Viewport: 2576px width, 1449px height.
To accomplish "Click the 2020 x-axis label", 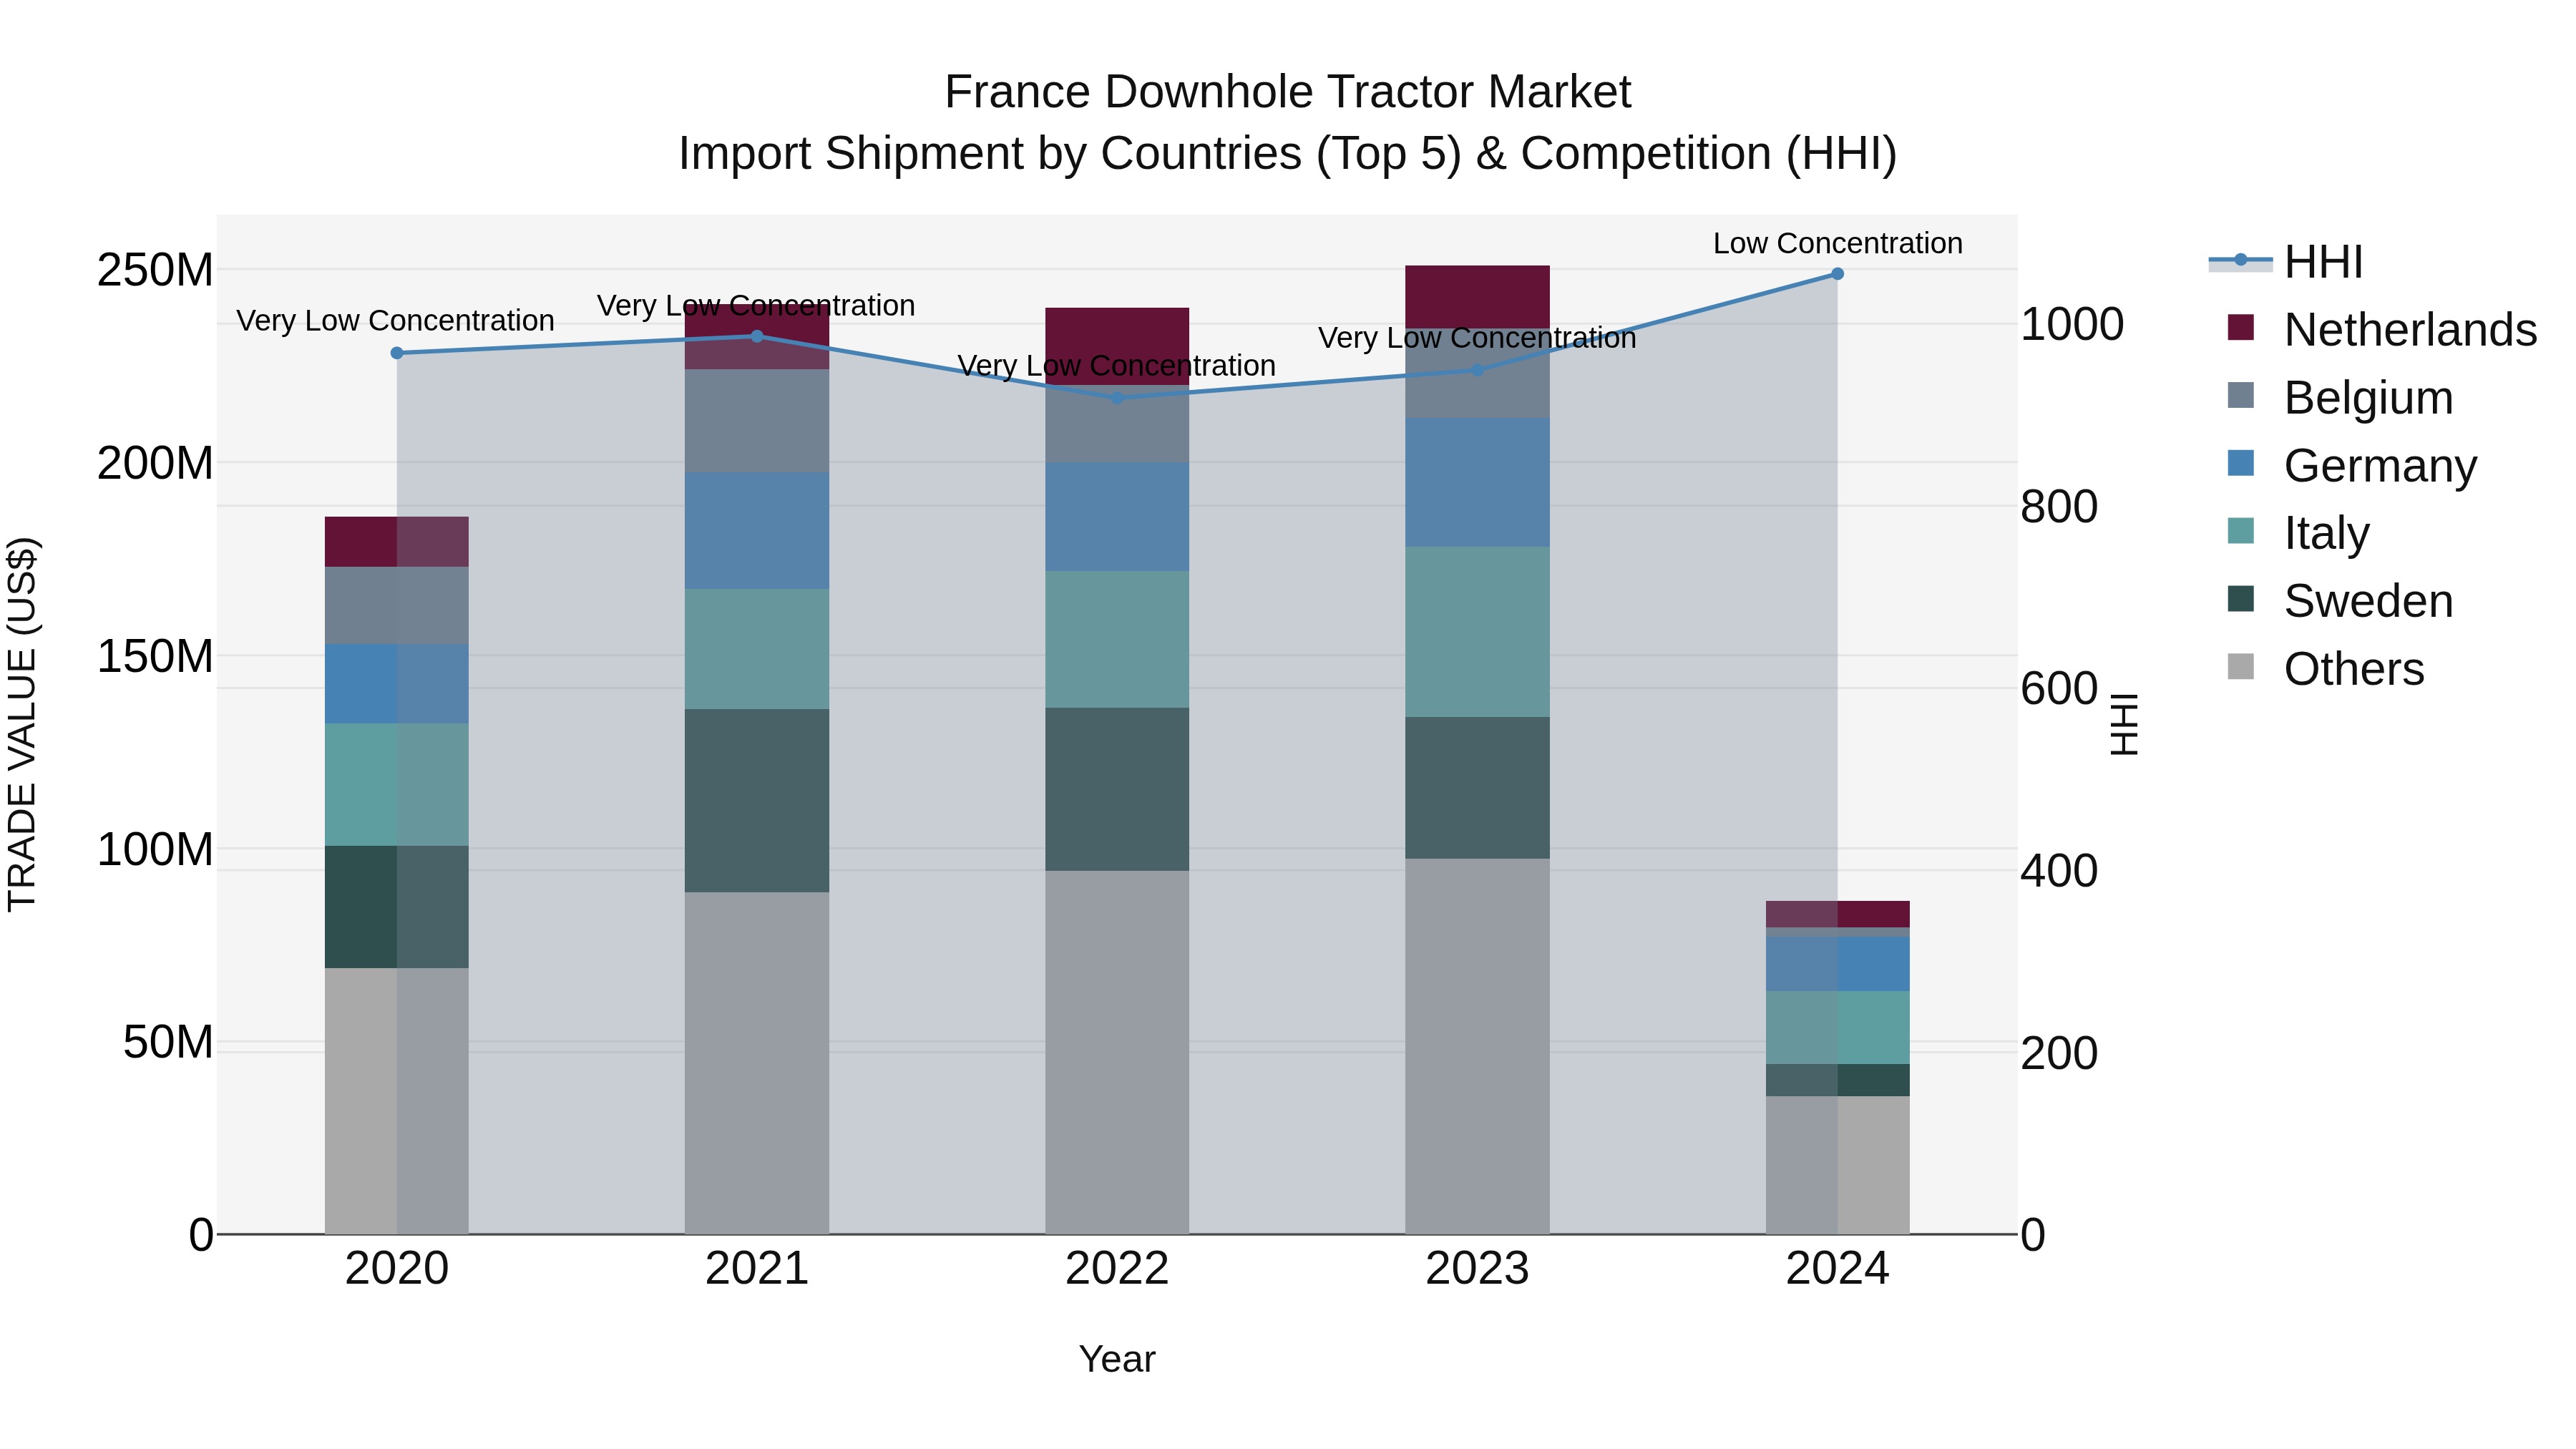I will [x=397, y=1269].
